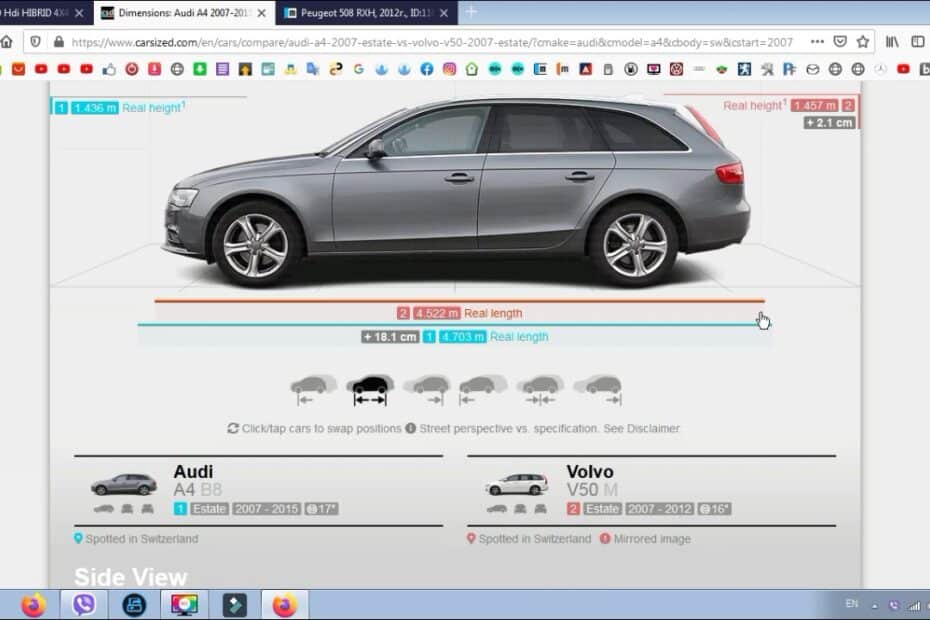Click the See Disclaimer link
The image size is (930, 620).
click(641, 428)
